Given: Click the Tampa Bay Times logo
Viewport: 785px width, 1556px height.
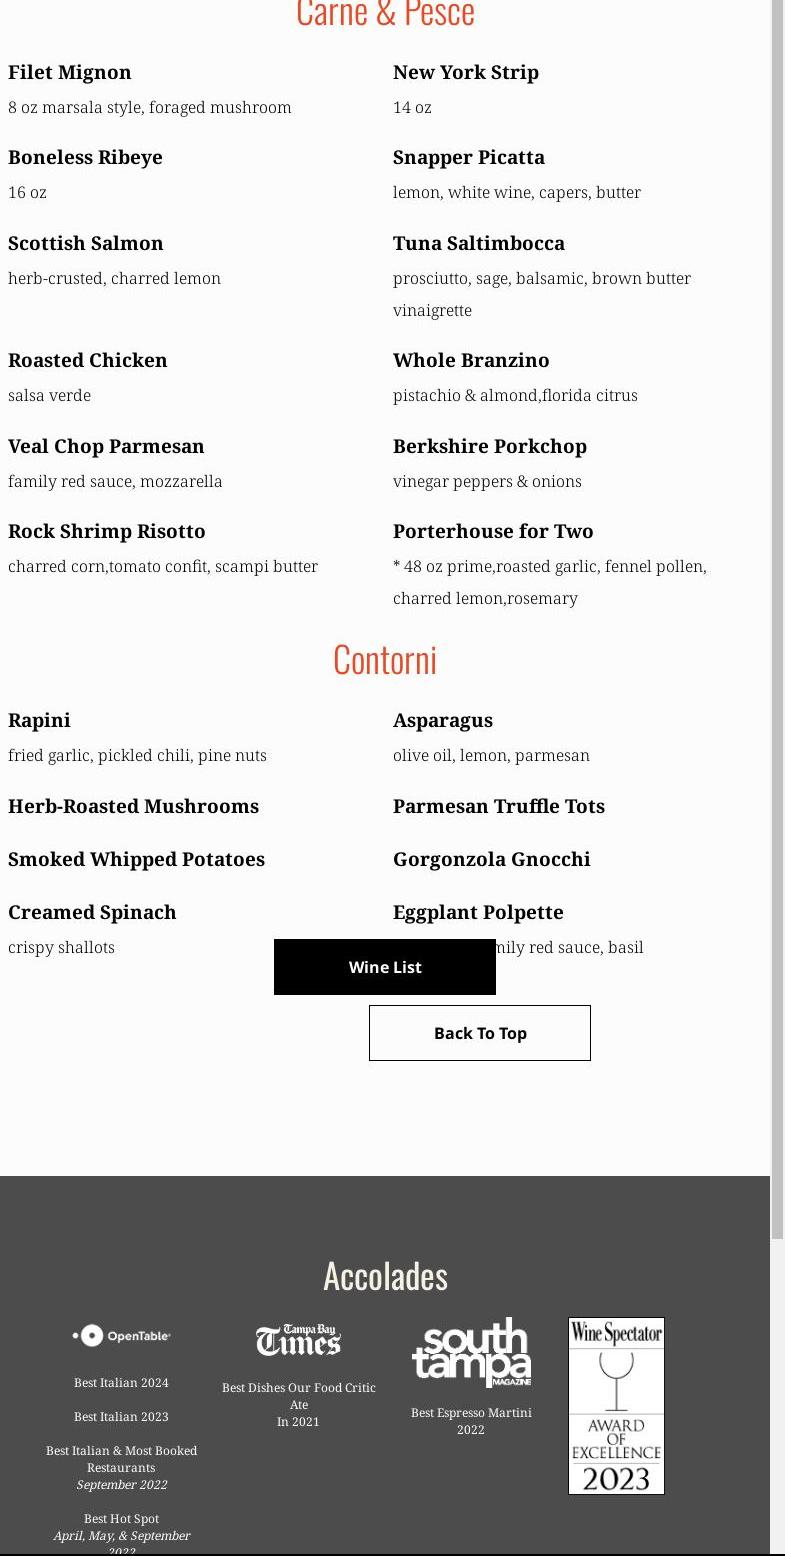Looking at the screenshot, I should 298,1340.
